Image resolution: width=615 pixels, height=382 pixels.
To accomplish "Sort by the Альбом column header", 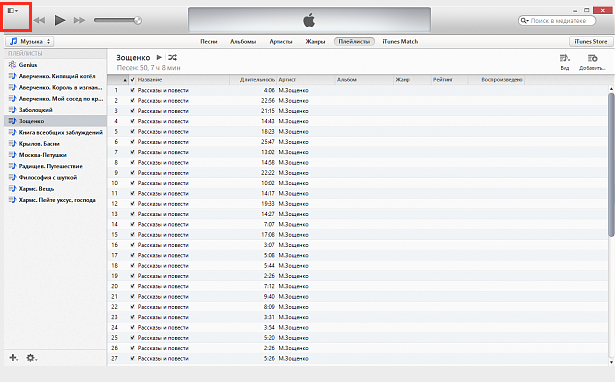I will tap(364, 80).
